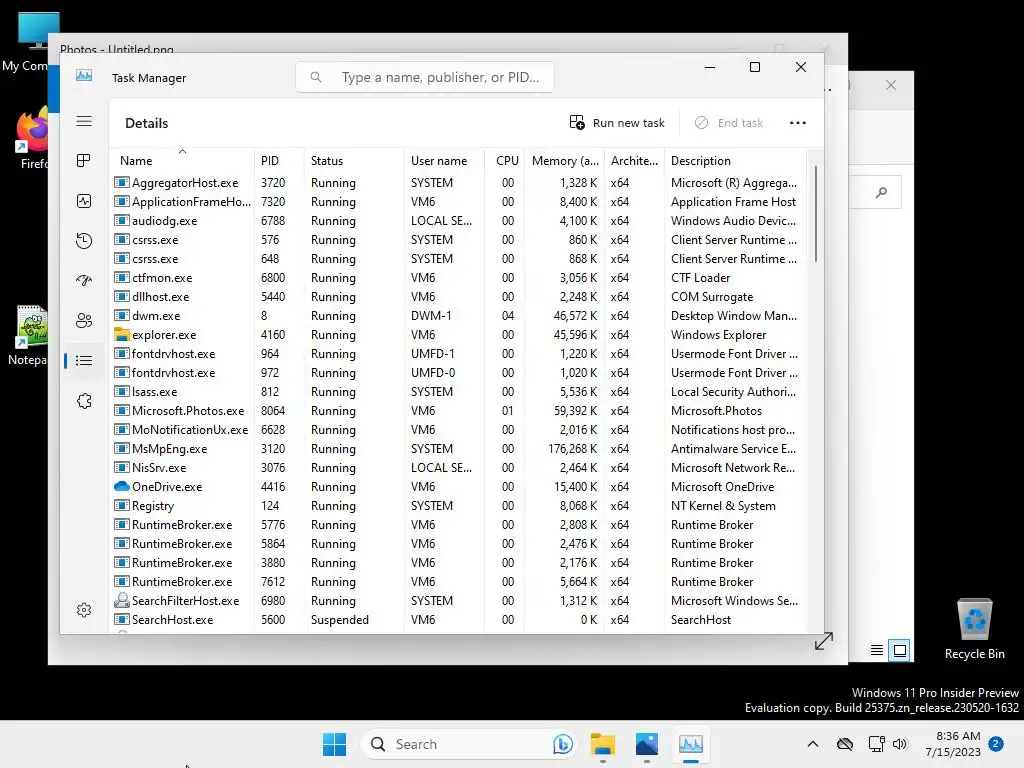Viewport: 1024px width, 768px height.
Task: Select the ctfmon.exe process
Action: click(457, 278)
